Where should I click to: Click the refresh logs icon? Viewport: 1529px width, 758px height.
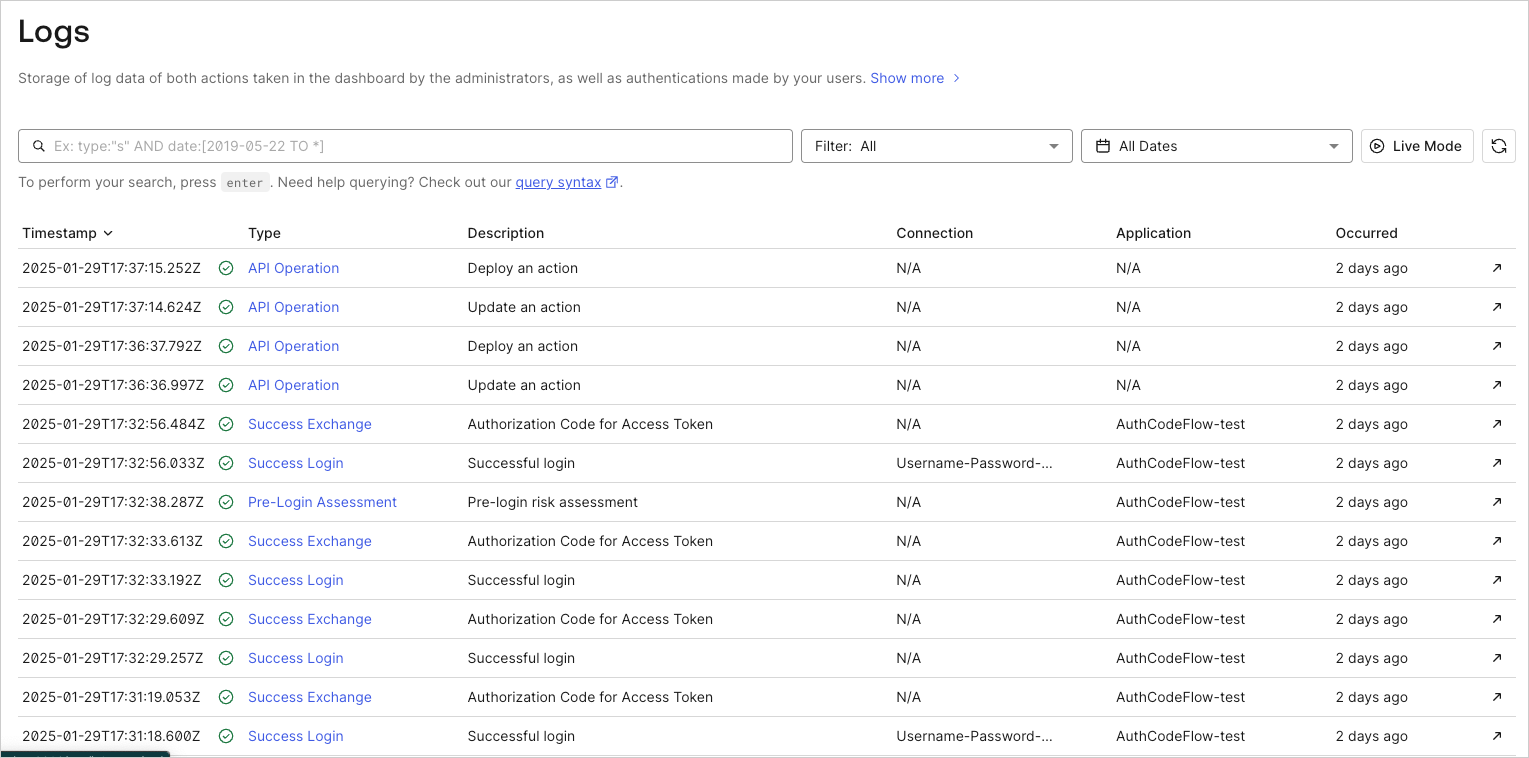[1498, 145]
